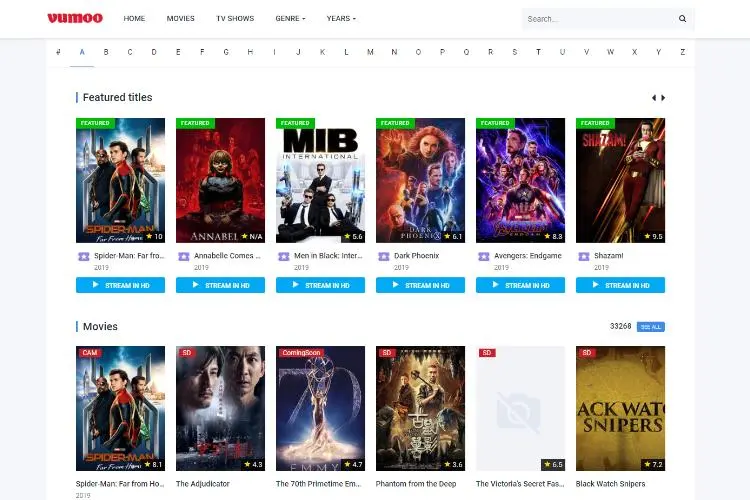Open Black Watch Snipers poster

[620, 409]
